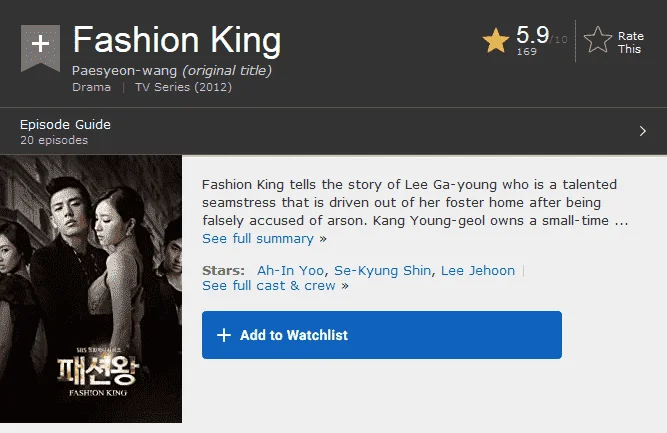Click the Rate This text label

(x=630, y=43)
